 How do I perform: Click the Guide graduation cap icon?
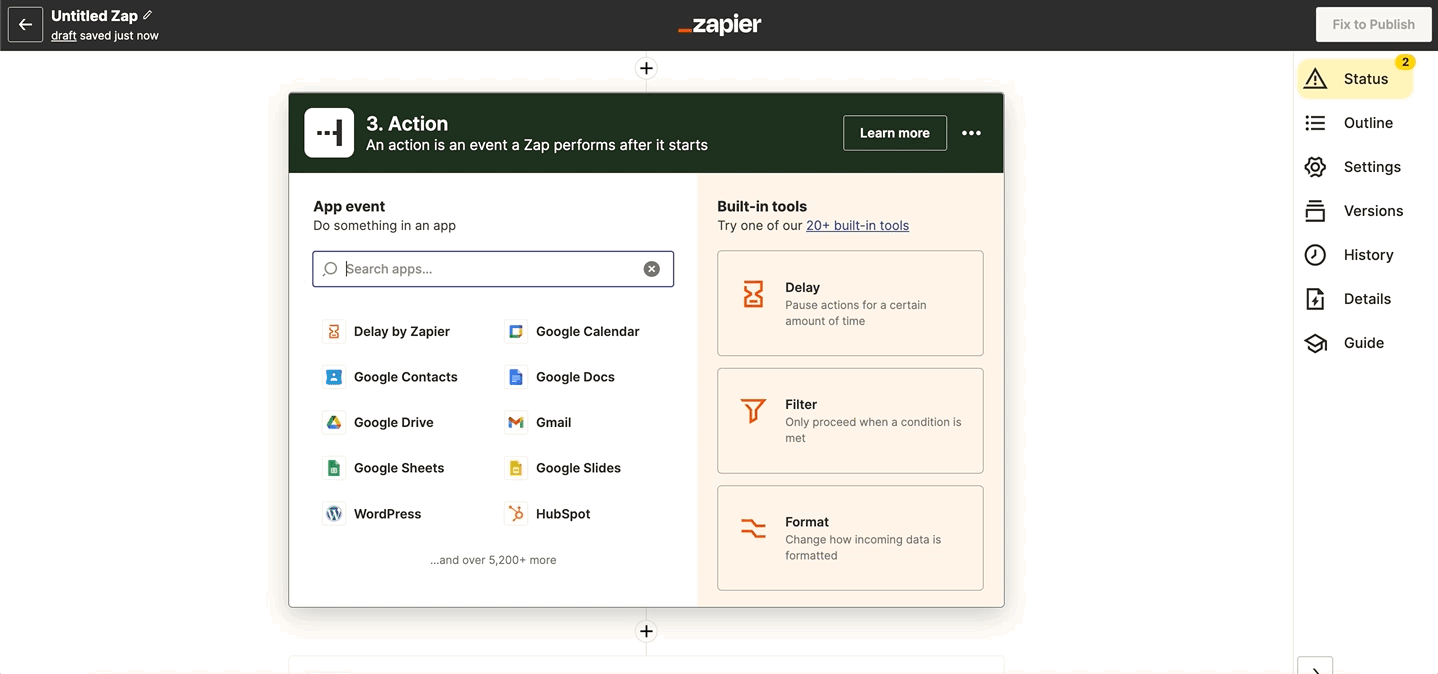point(1315,343)
